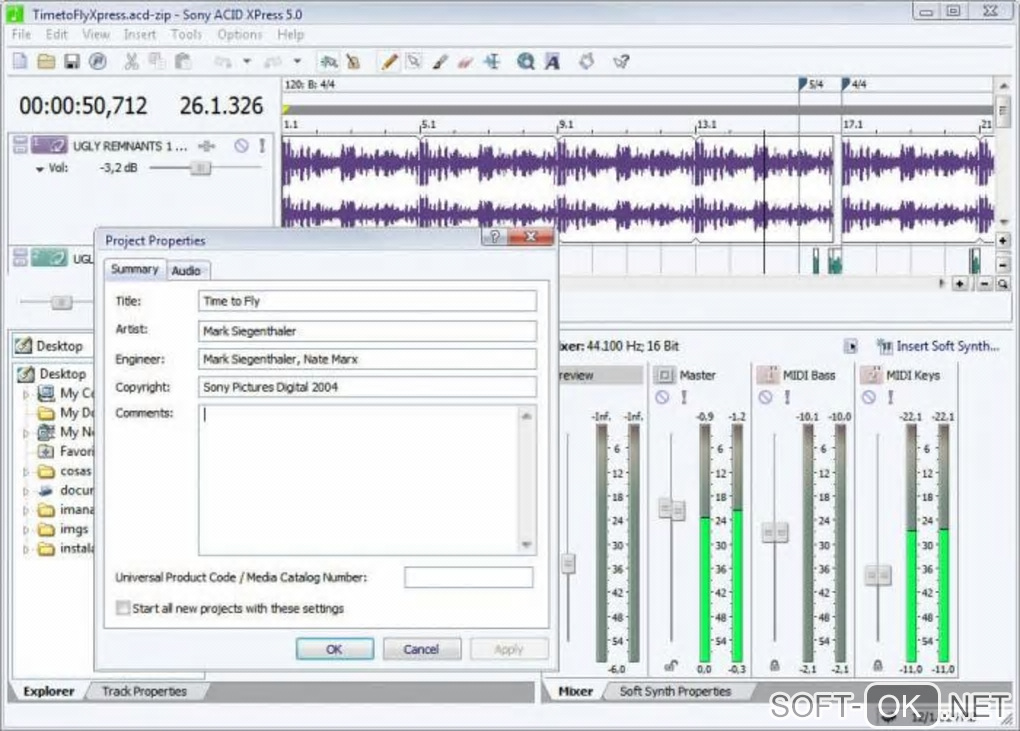Solo the UGLY REMNANTS 1 track
1020x731 pixels.
[262, 146]
